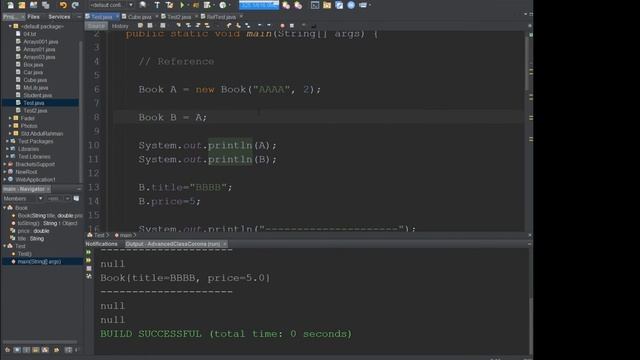The image size is (640, 360).
Task: Click the Redo toolbar icon
Action: pyautogui.click(x=75, y=5)
